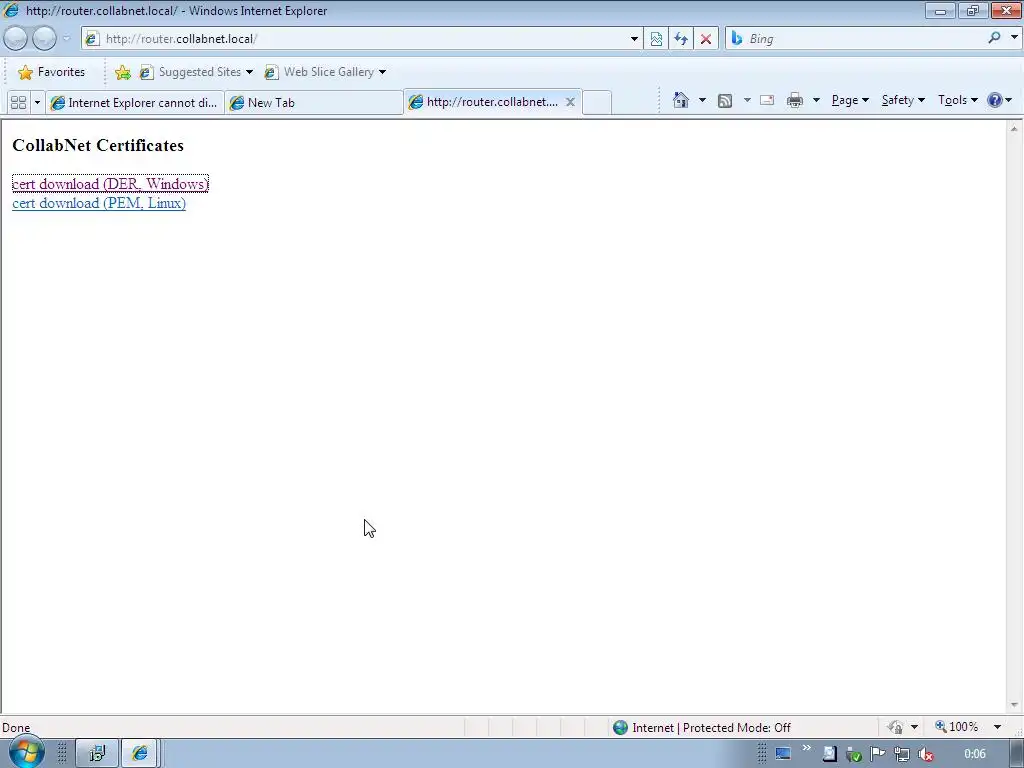Switch to the Internet Explorer cannot display tab
The height and width of the screenshot is (768, 1024).
[135, 103]
